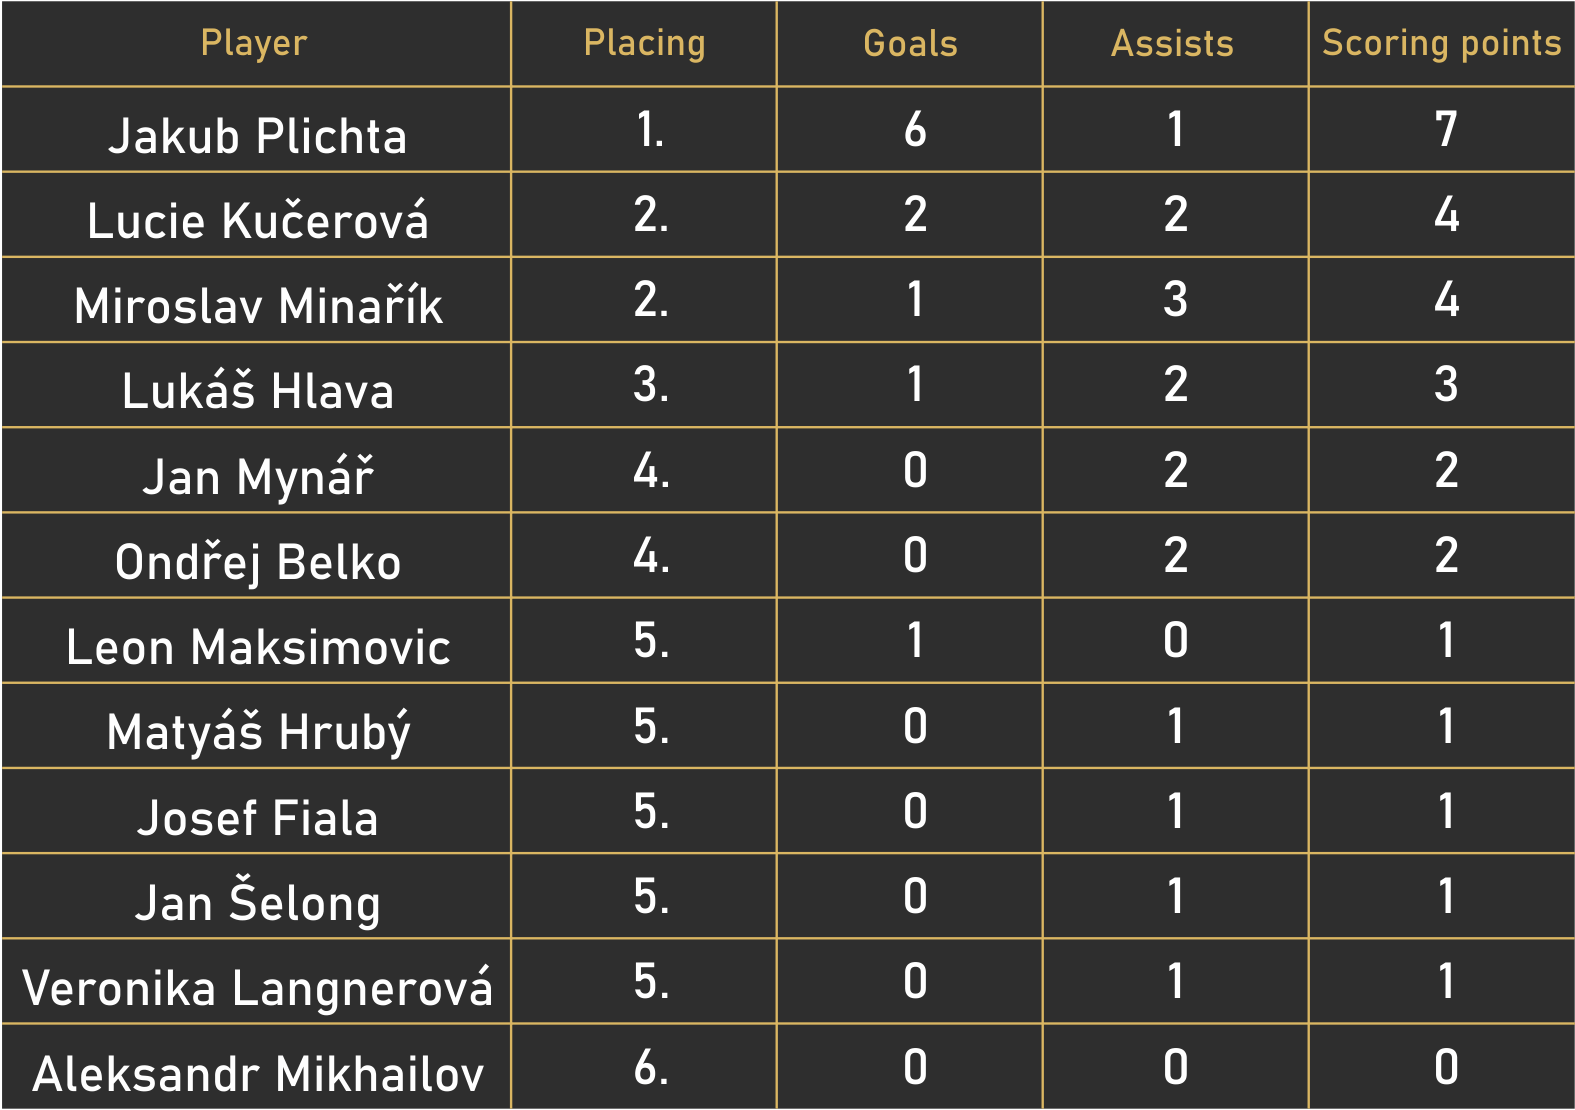Click the Scoring points column header
1575x1110 pixels.
(x=1441, y=43)
